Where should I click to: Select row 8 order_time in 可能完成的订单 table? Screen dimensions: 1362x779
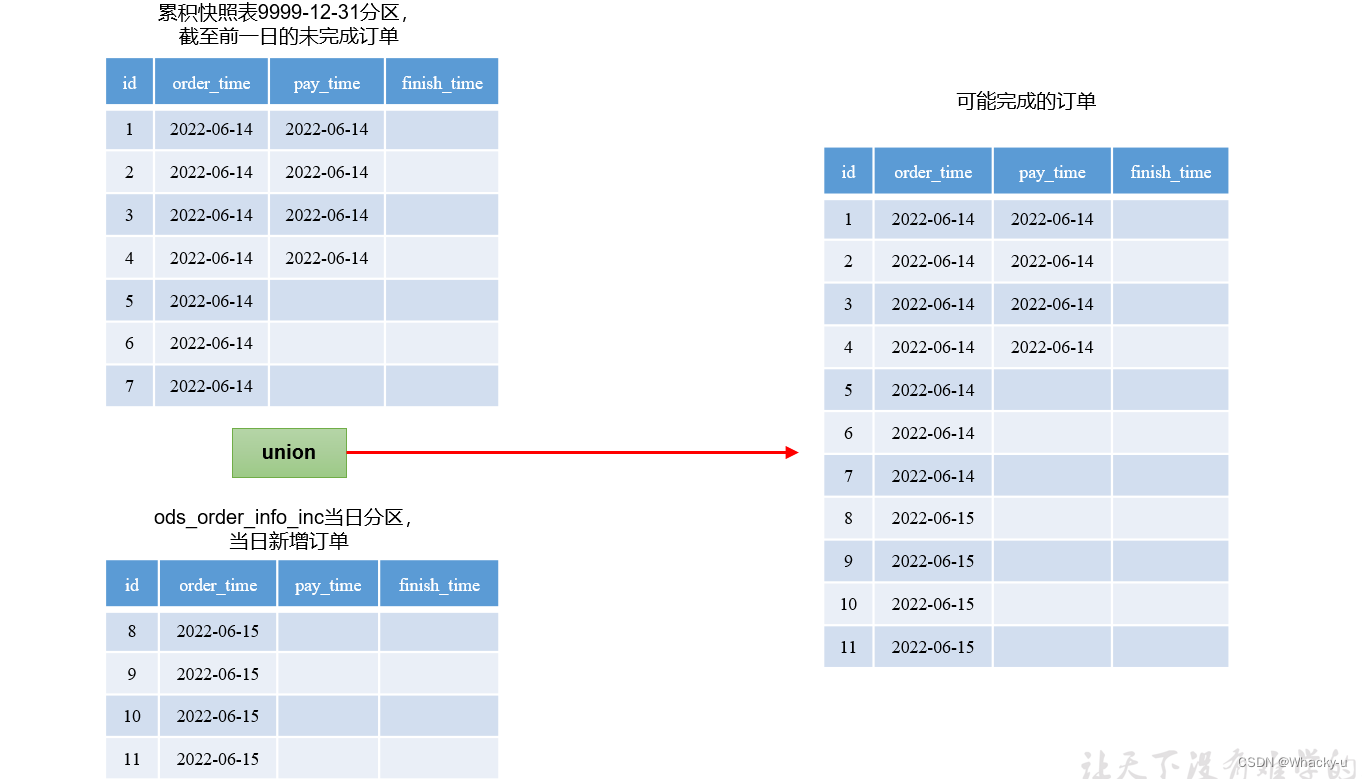click(933, 518)
